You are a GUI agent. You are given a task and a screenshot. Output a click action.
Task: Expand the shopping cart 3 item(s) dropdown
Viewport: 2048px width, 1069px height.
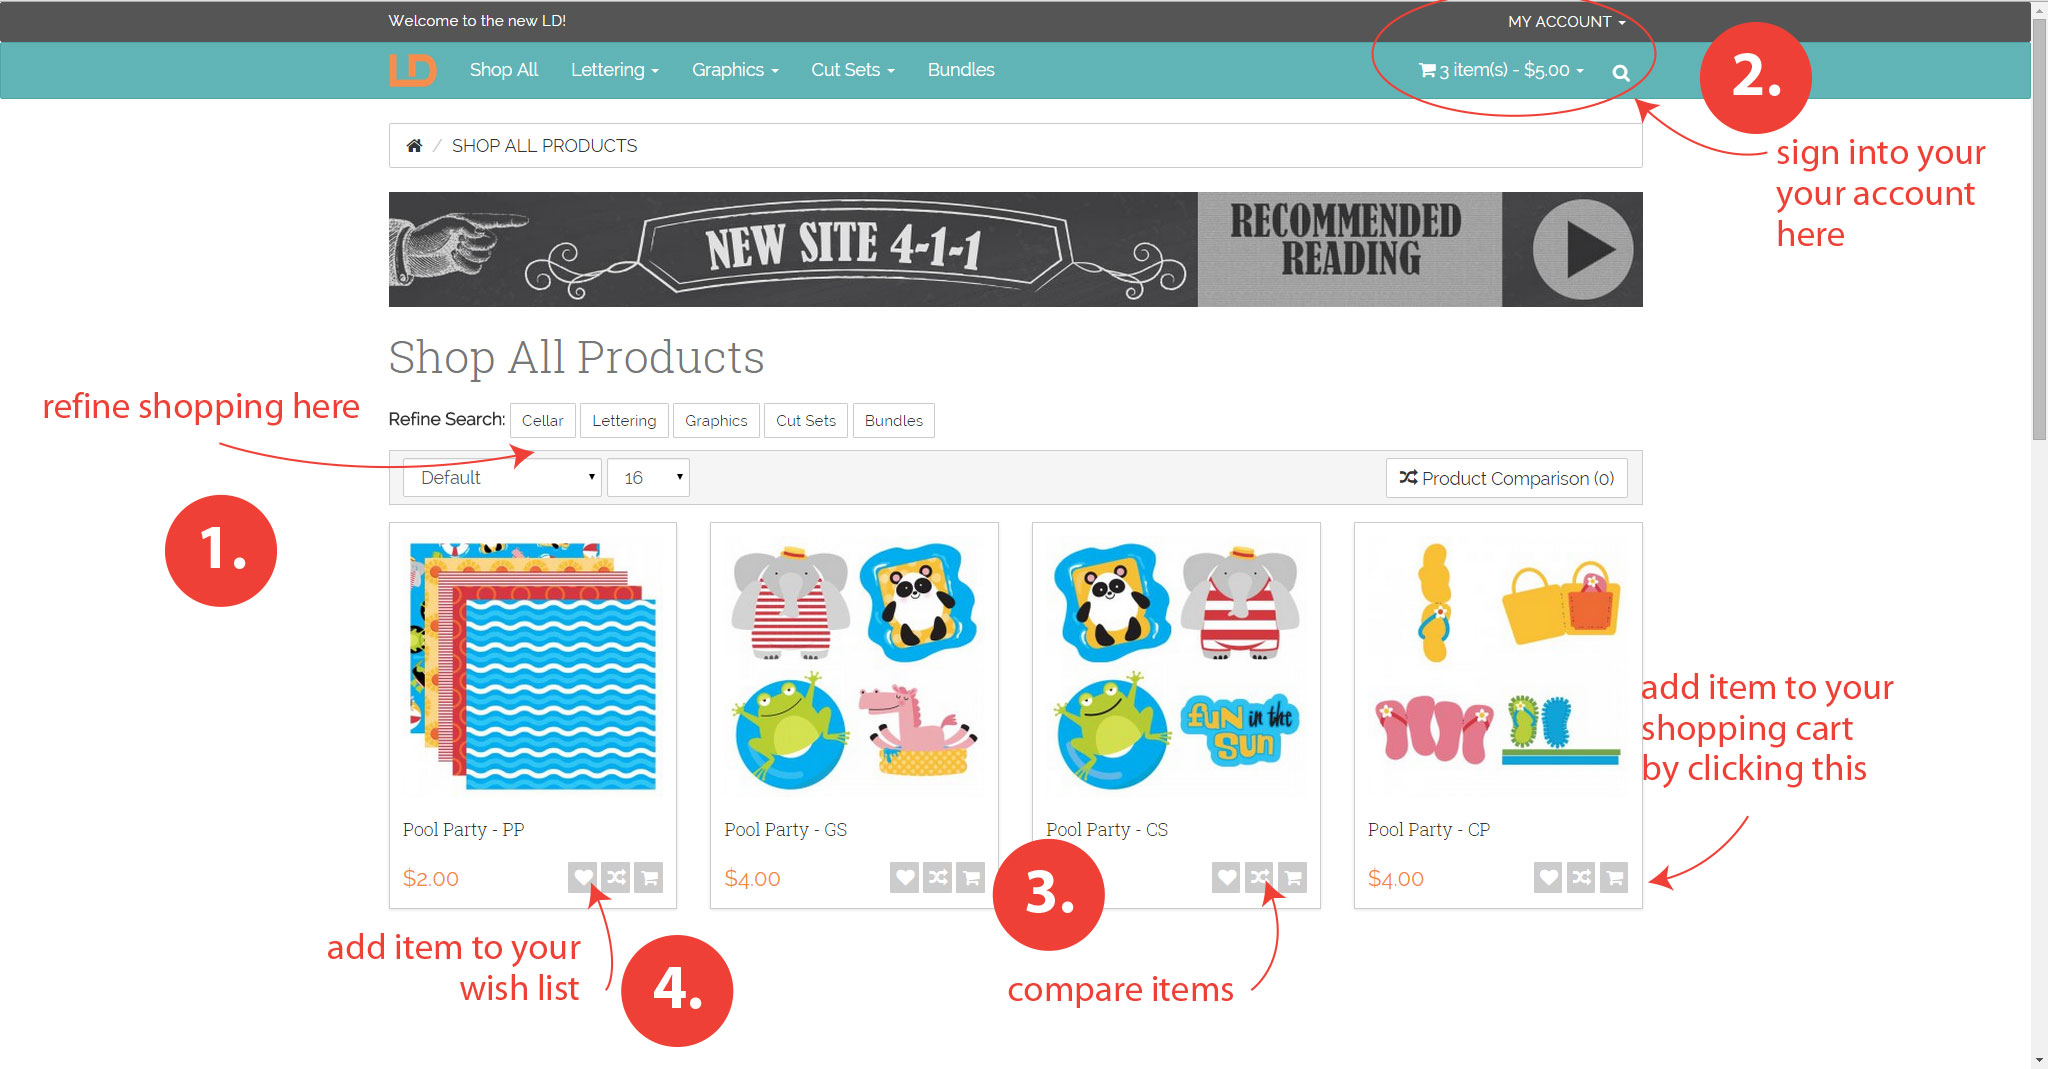pos(1501,70)
